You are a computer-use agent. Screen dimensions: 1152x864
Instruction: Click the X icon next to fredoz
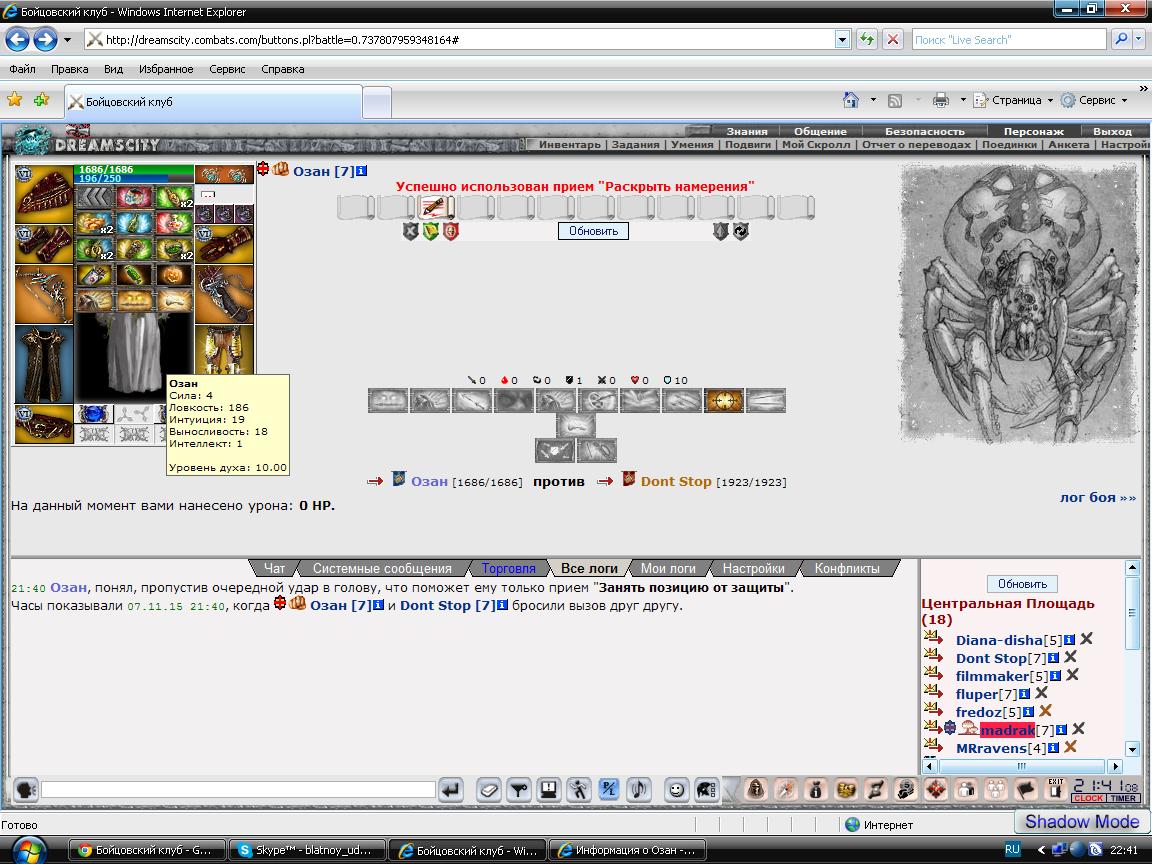1045,710
